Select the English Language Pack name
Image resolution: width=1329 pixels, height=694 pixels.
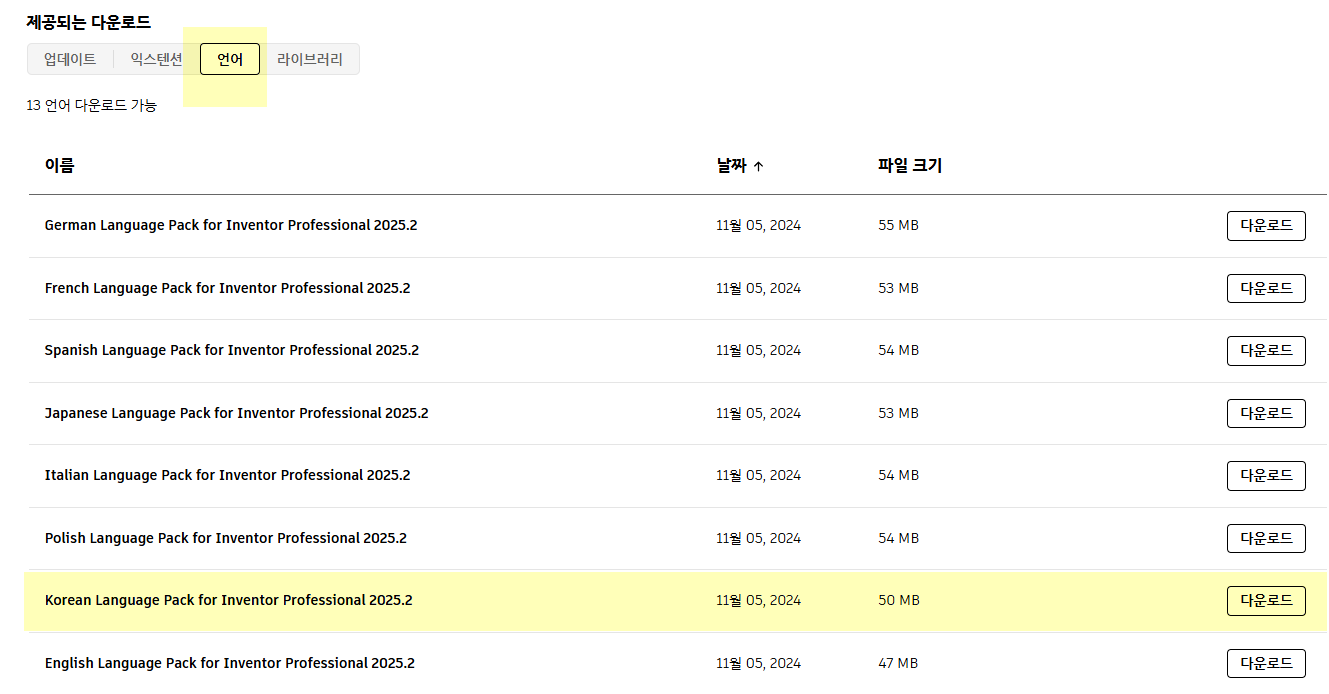click(230, 663)
